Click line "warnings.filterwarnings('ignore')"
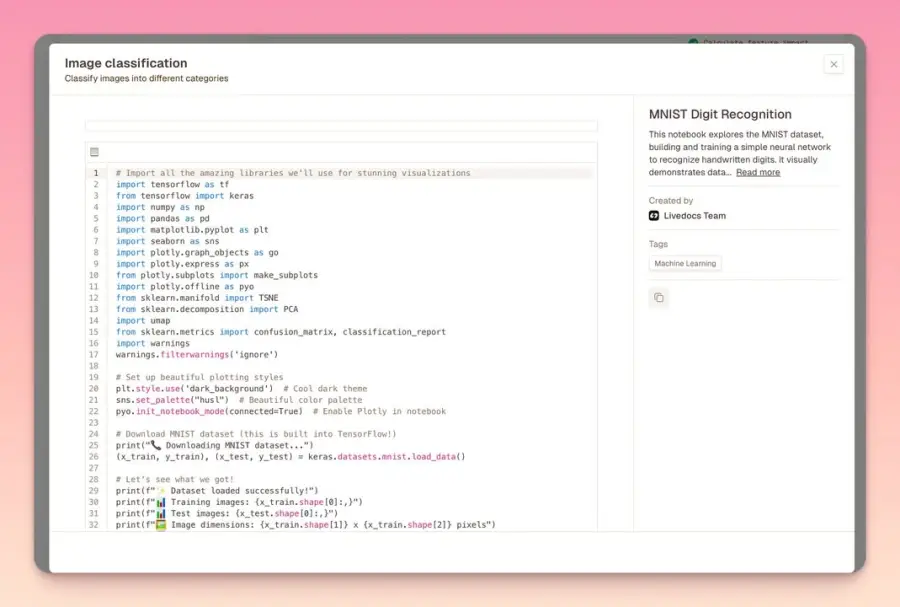 point(197,355)
